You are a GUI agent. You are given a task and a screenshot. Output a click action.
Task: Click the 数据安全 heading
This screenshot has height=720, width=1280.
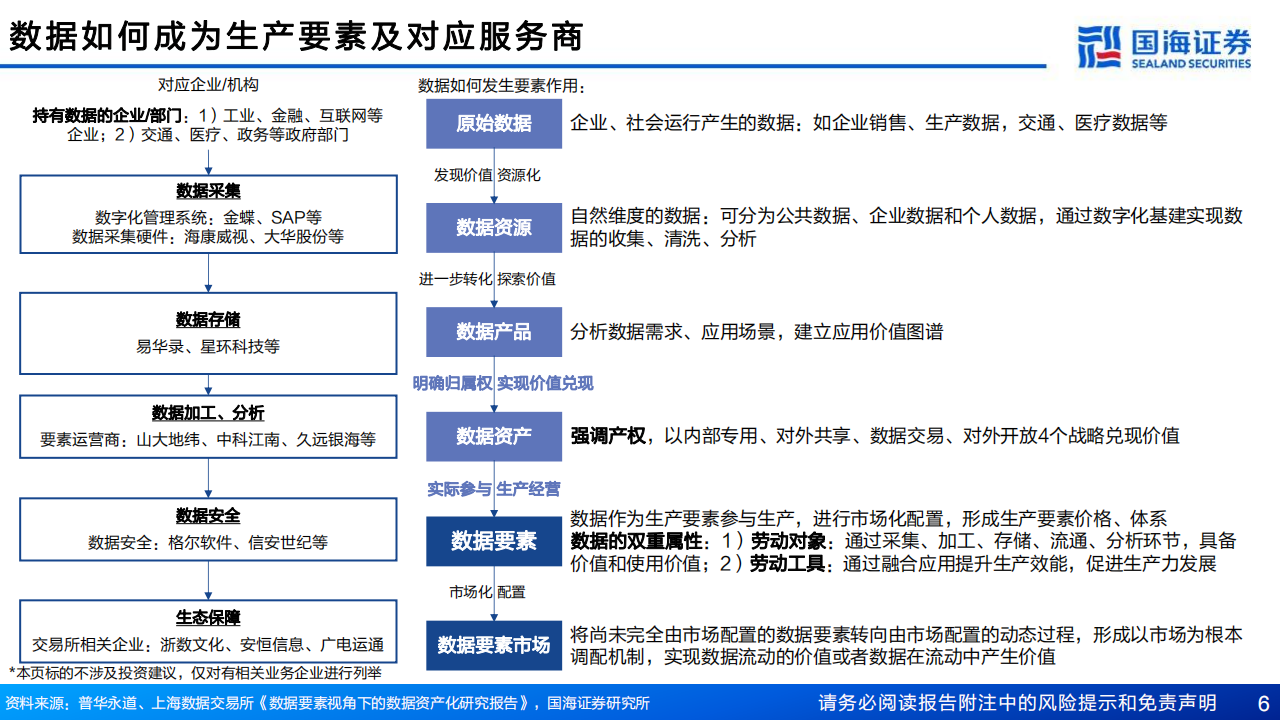[x=208, y=516]
